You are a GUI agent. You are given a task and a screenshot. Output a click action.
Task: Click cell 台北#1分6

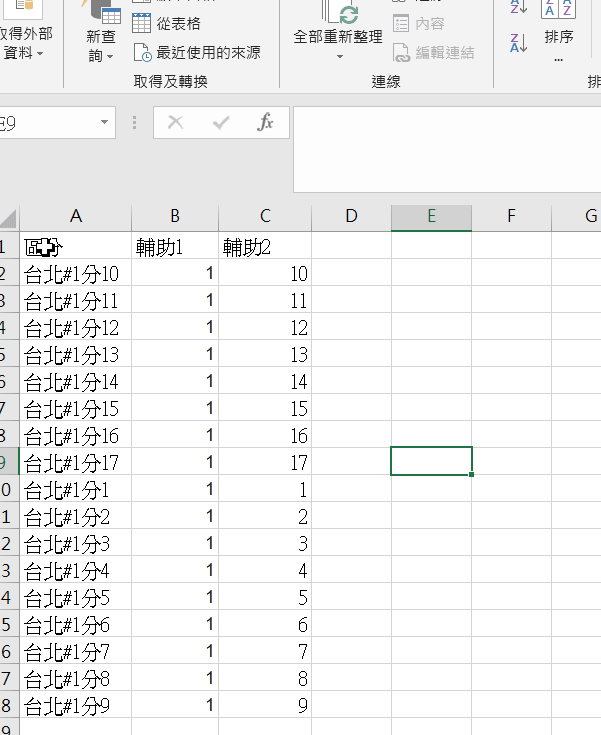coord(75,624)
